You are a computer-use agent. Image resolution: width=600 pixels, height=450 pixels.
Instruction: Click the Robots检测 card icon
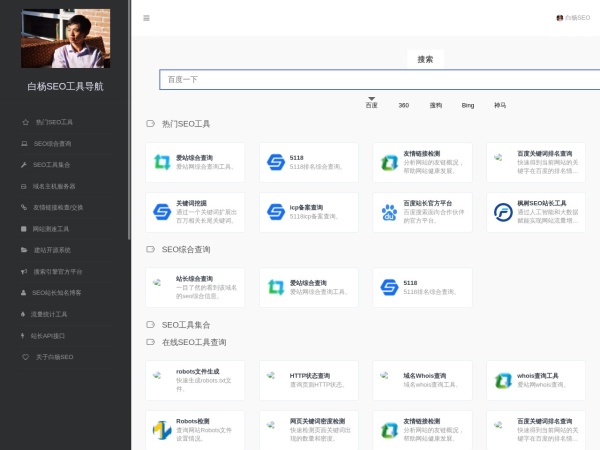coord(162,430)
